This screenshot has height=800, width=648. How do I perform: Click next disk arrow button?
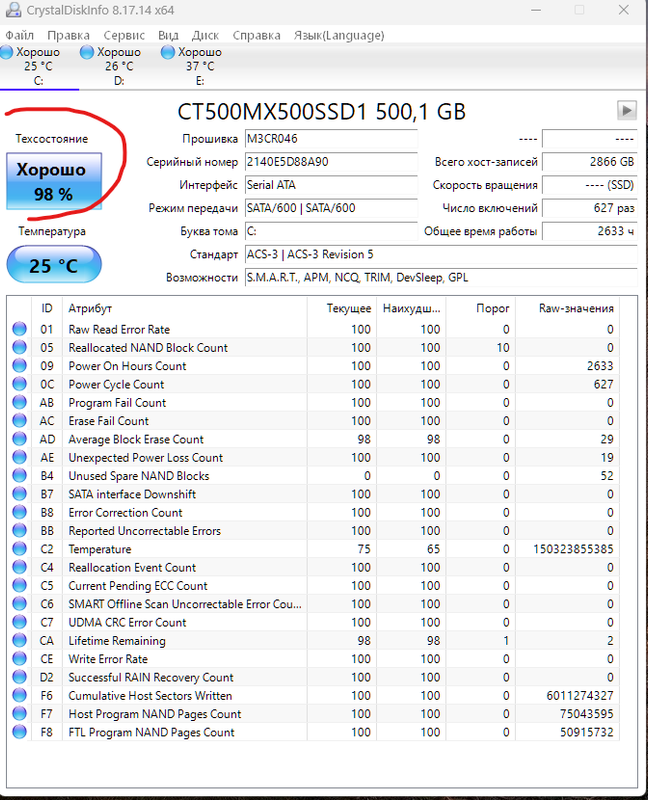click(x=627, y=110)
